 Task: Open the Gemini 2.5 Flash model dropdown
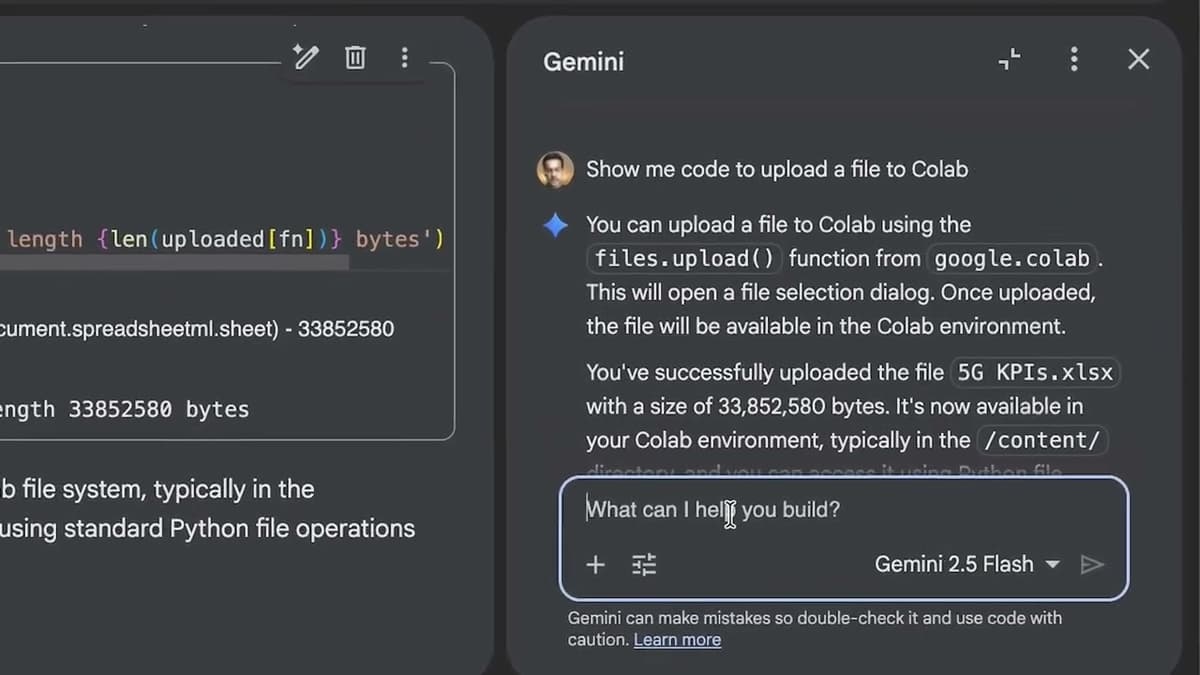[x=966, y=564]
